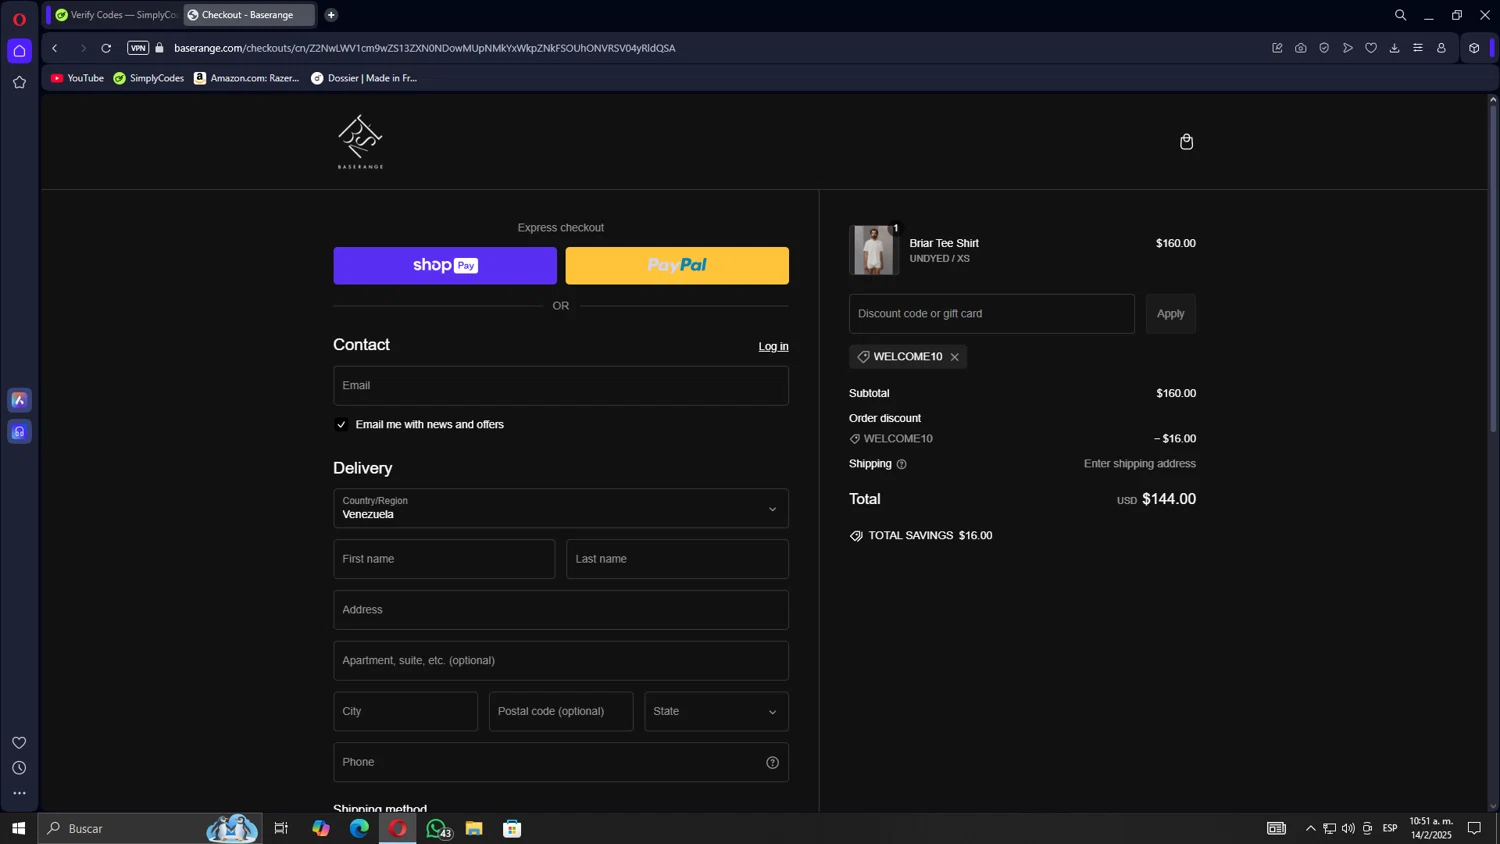Viewport: 1500px width, 844px height.
Task: Toggle Email me with news and offers
Action: click(341, 425)
